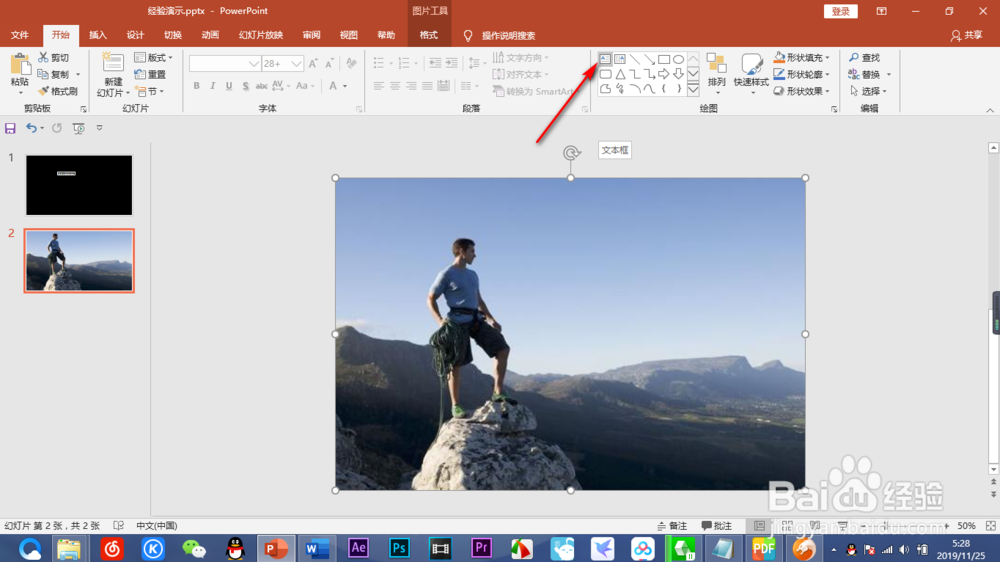Open the File (文件) tab
The image size is (1000, 562).
point(20,35)
